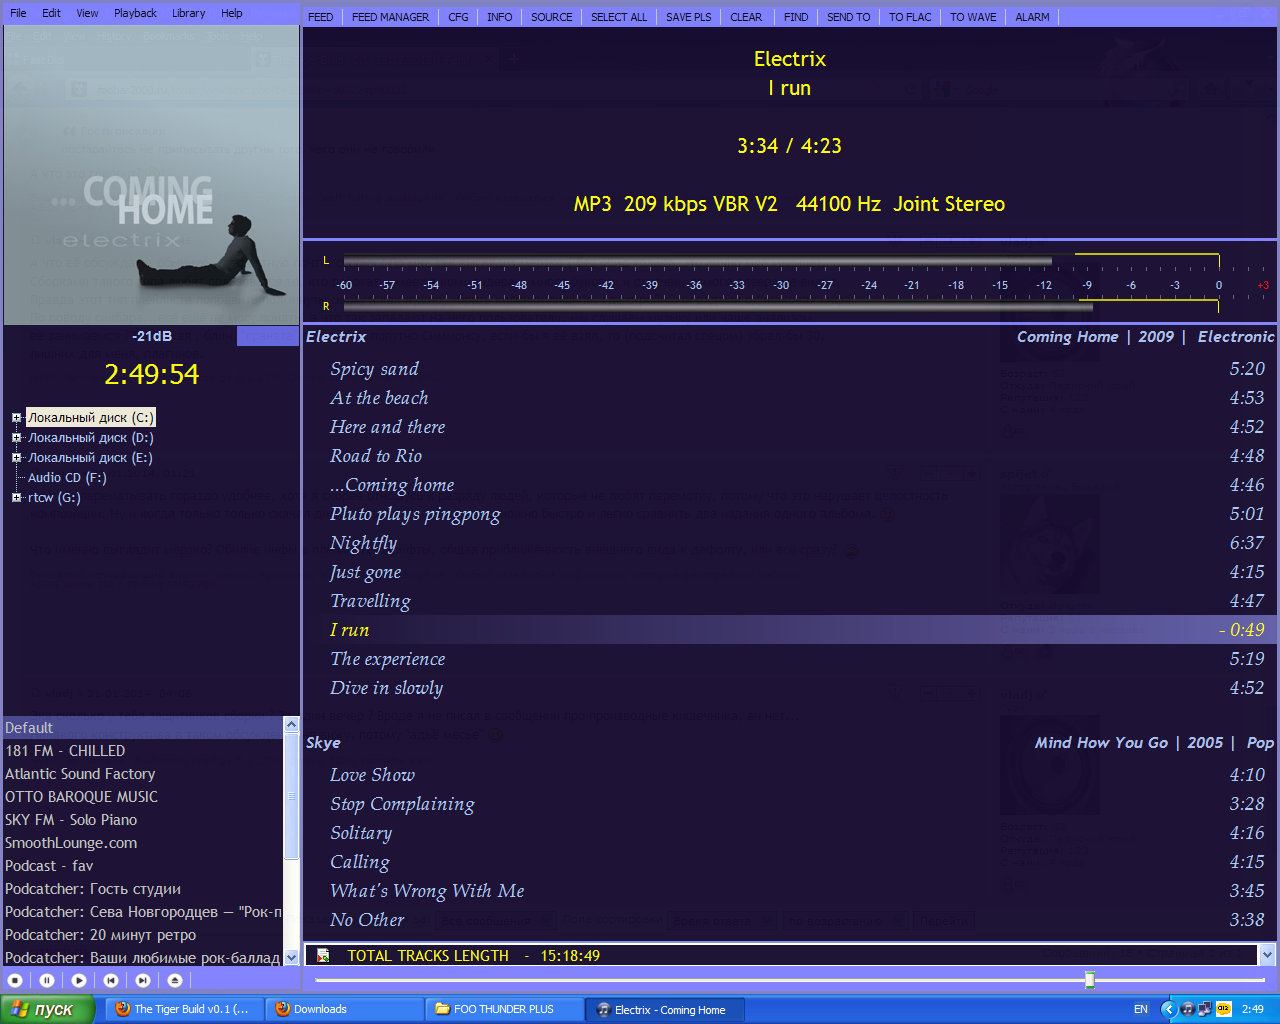The height and width of the screenshot is (1024, 1280).
Task: Select Audio CD (F:) in drive tree
Action: 67,478
